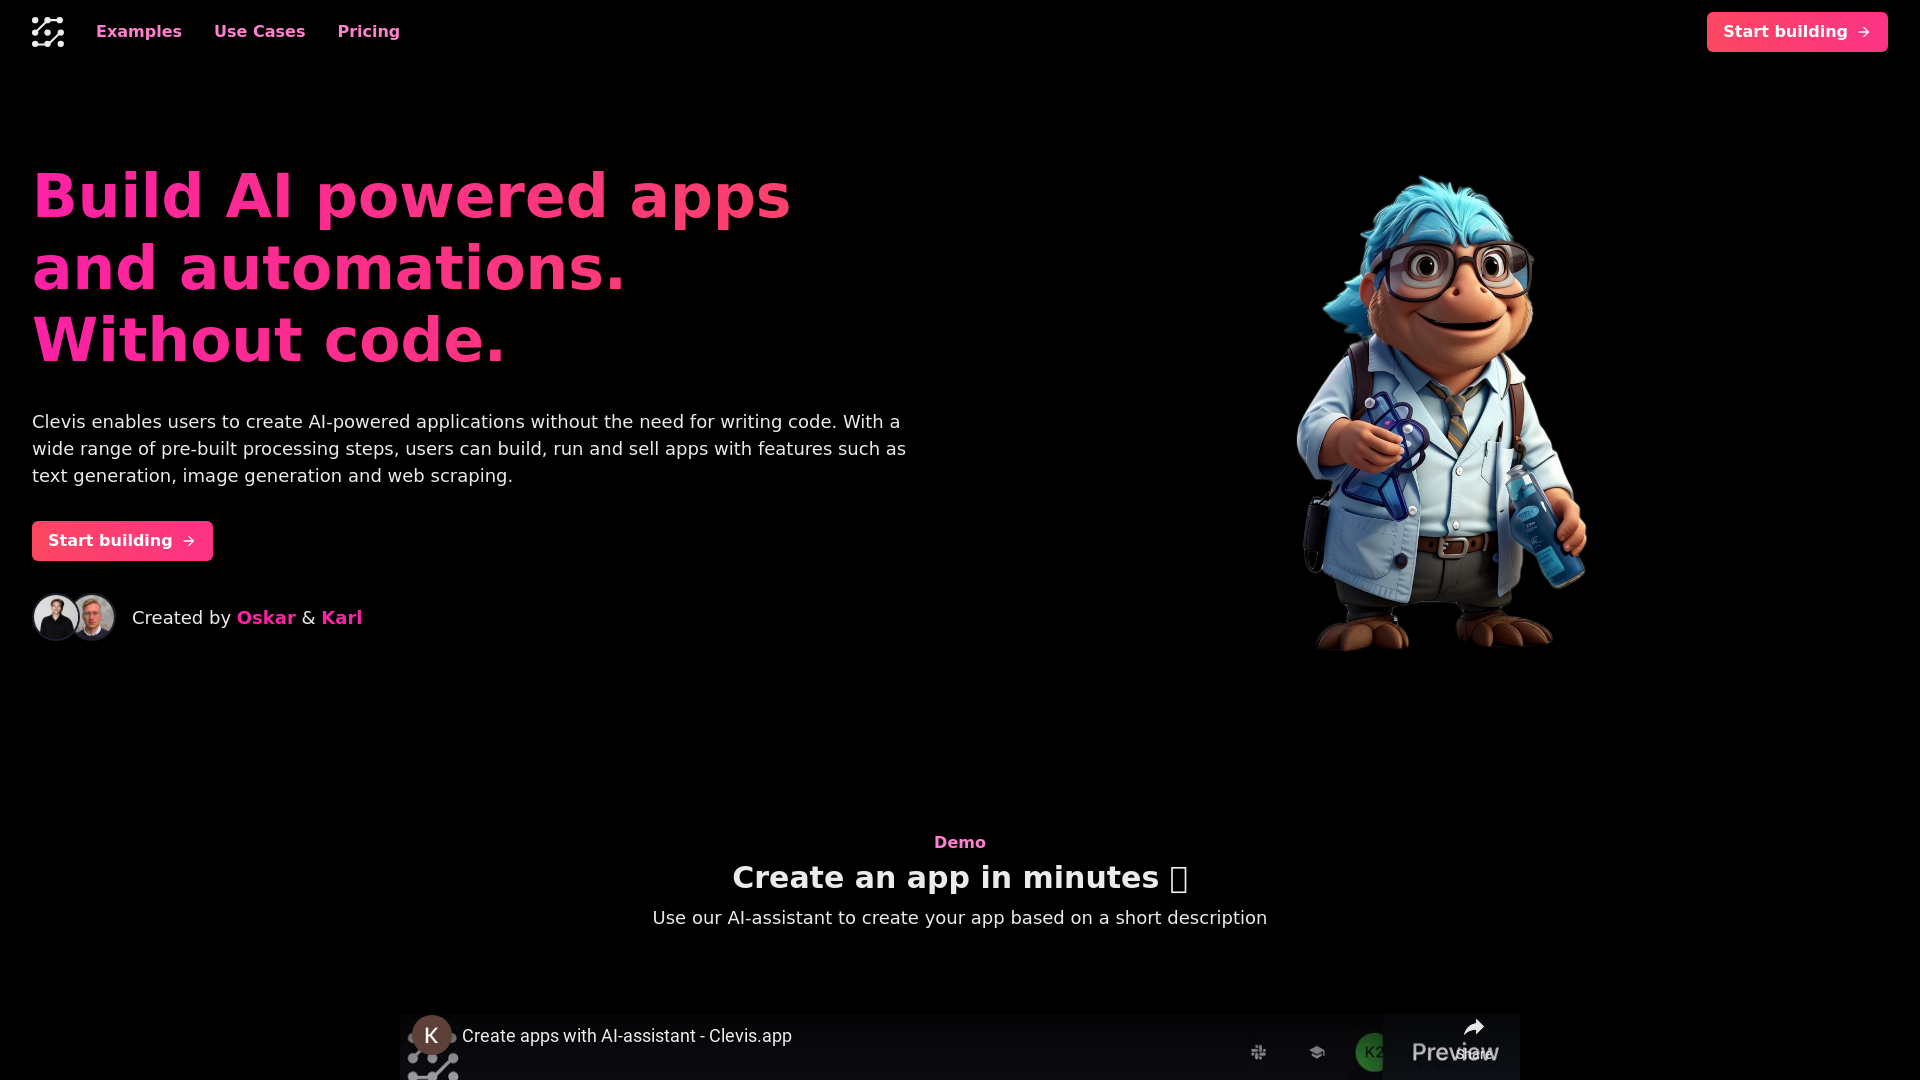The width and height of the screenshot is (1920, 1080).
Task: Click the Clevis logo icon in navbar
Action: [48, 32]
